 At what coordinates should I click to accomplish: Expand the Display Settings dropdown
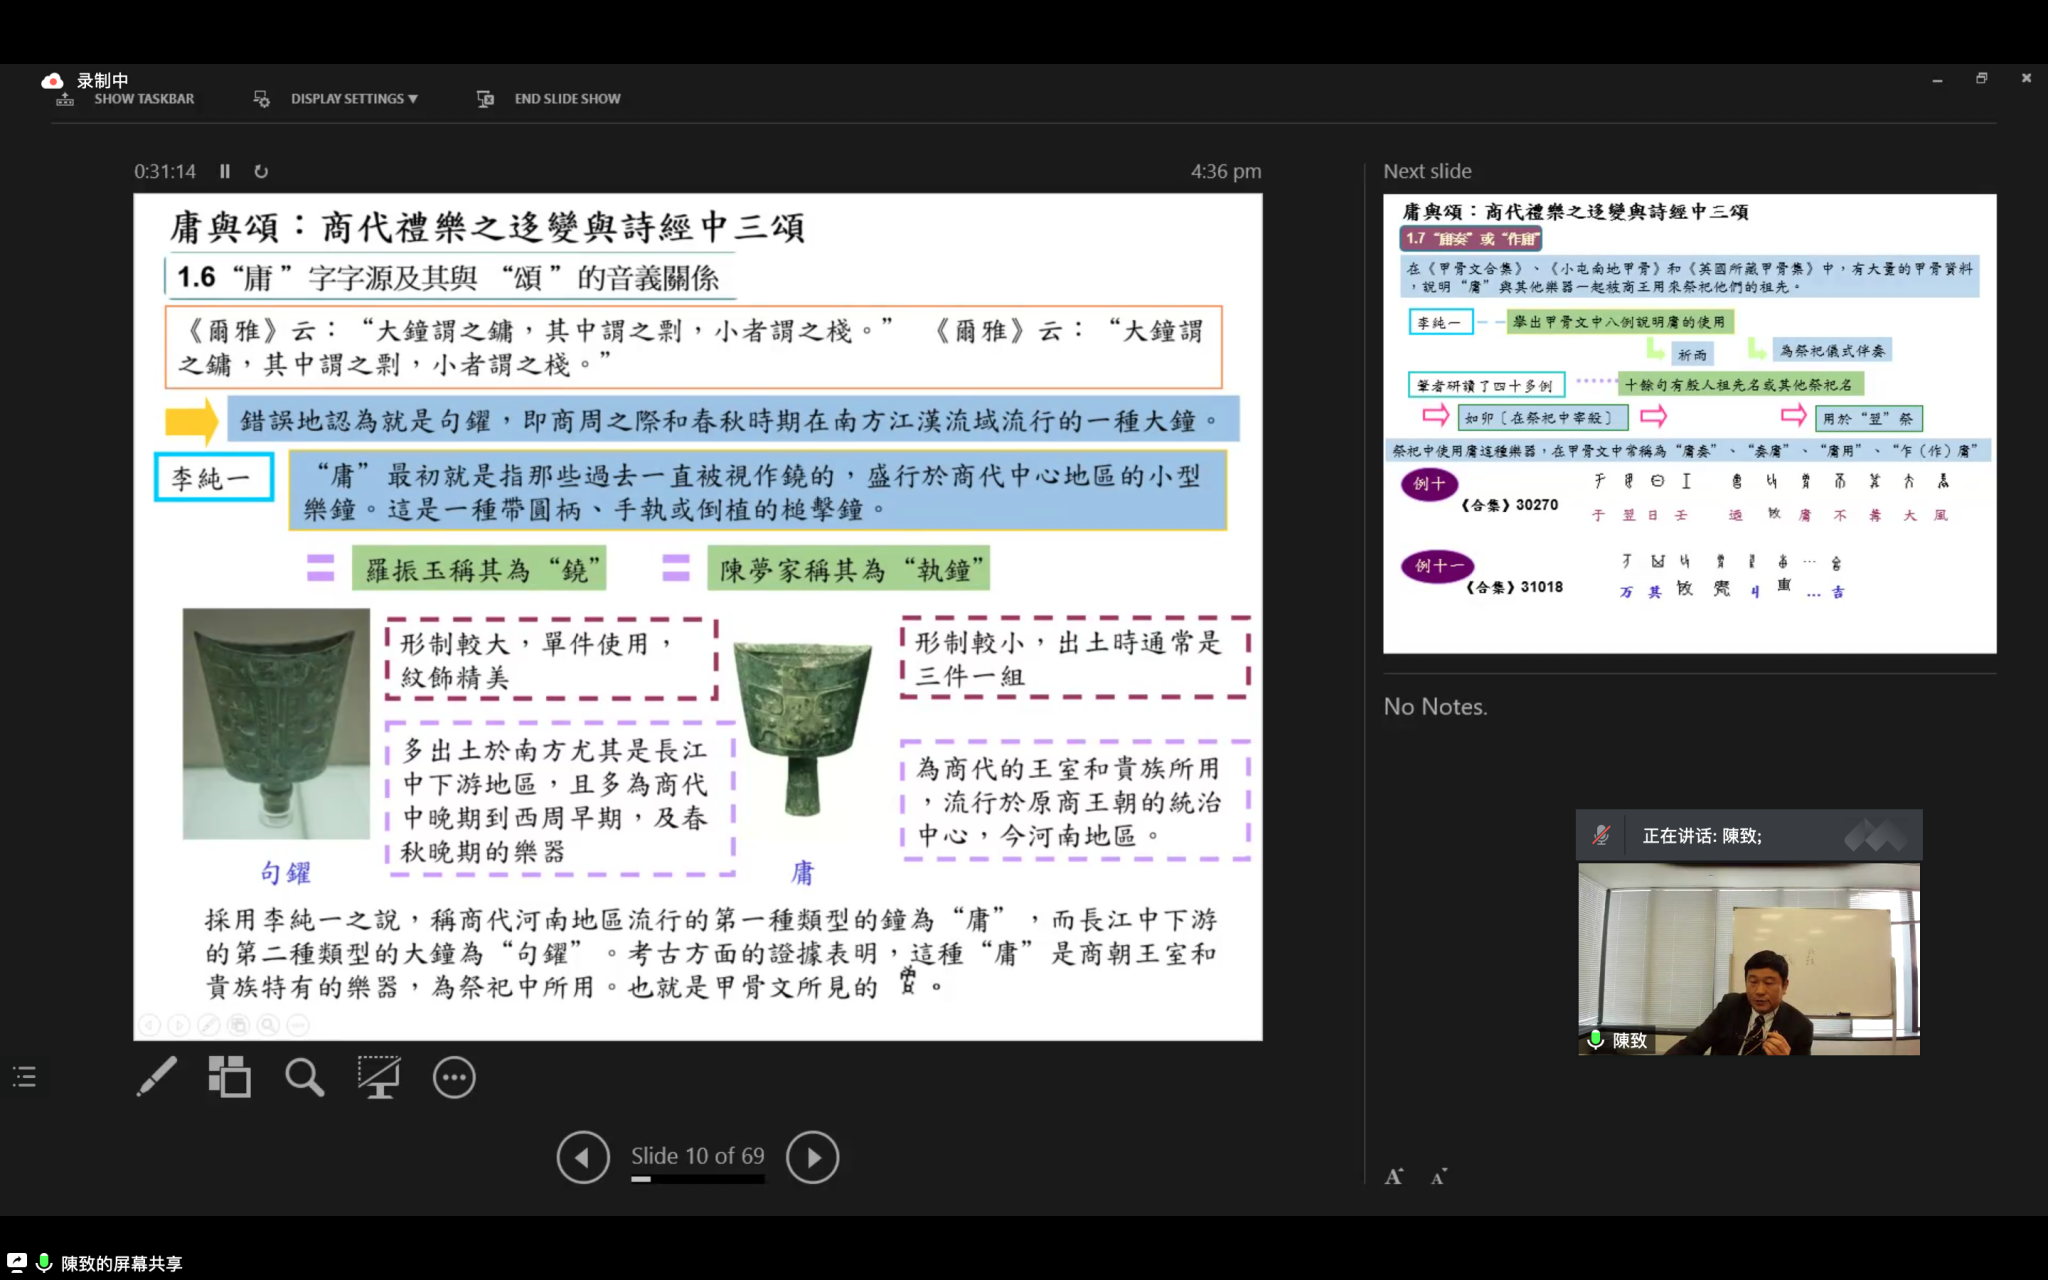(353, 98)
